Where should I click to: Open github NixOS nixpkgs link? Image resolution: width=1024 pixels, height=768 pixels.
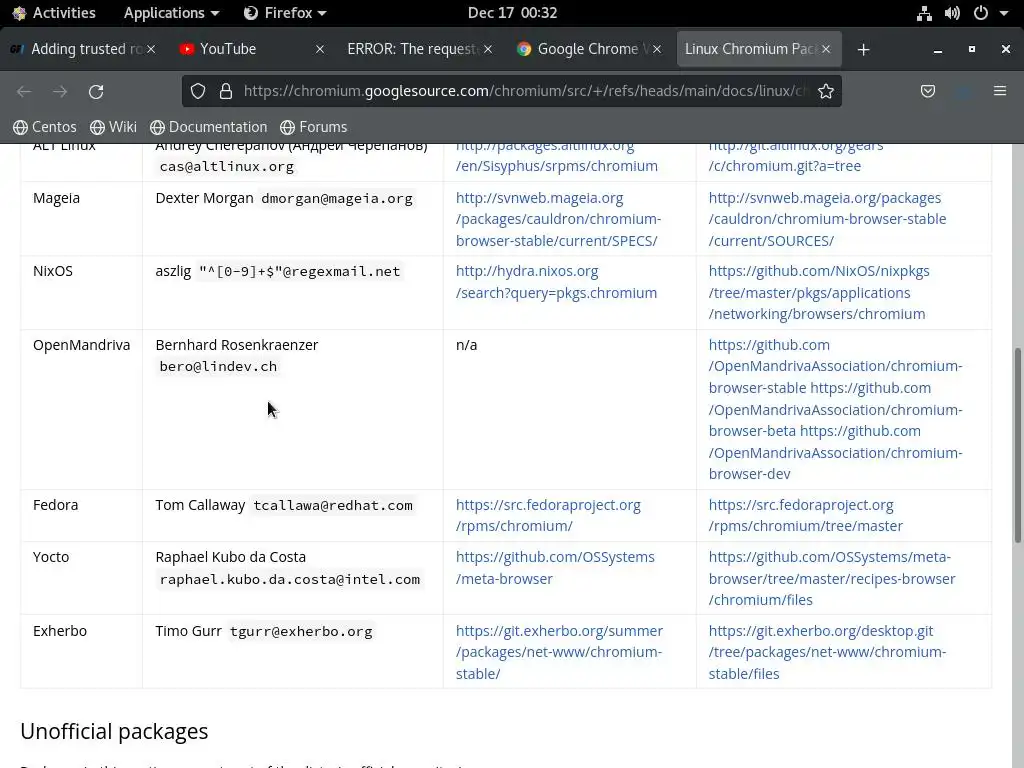point(819,293)
